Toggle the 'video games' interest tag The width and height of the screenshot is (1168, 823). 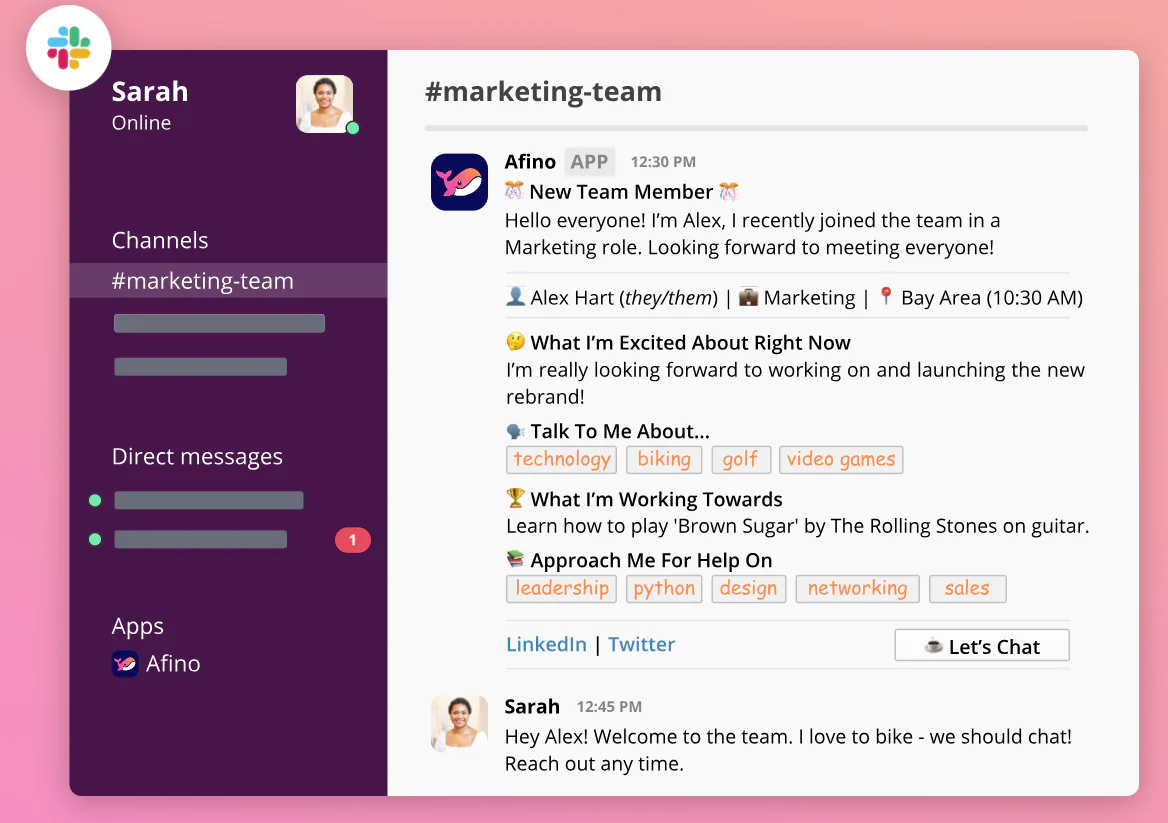coord(841,459)
